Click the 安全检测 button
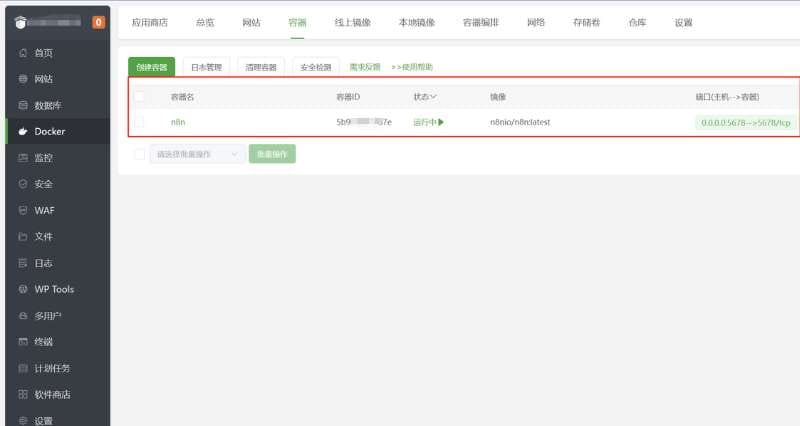800x426 pixels. 316,67
